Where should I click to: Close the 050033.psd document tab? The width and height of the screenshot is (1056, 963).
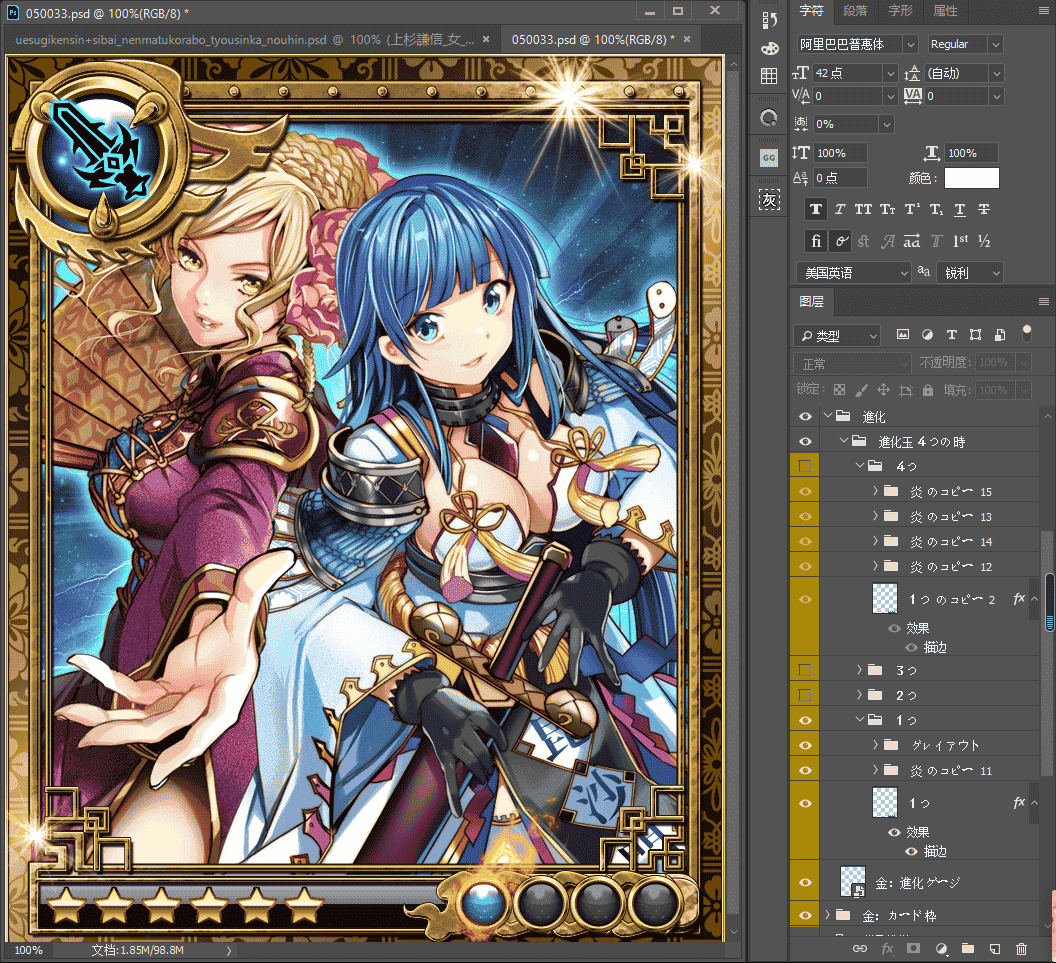(x=687, y=40)
